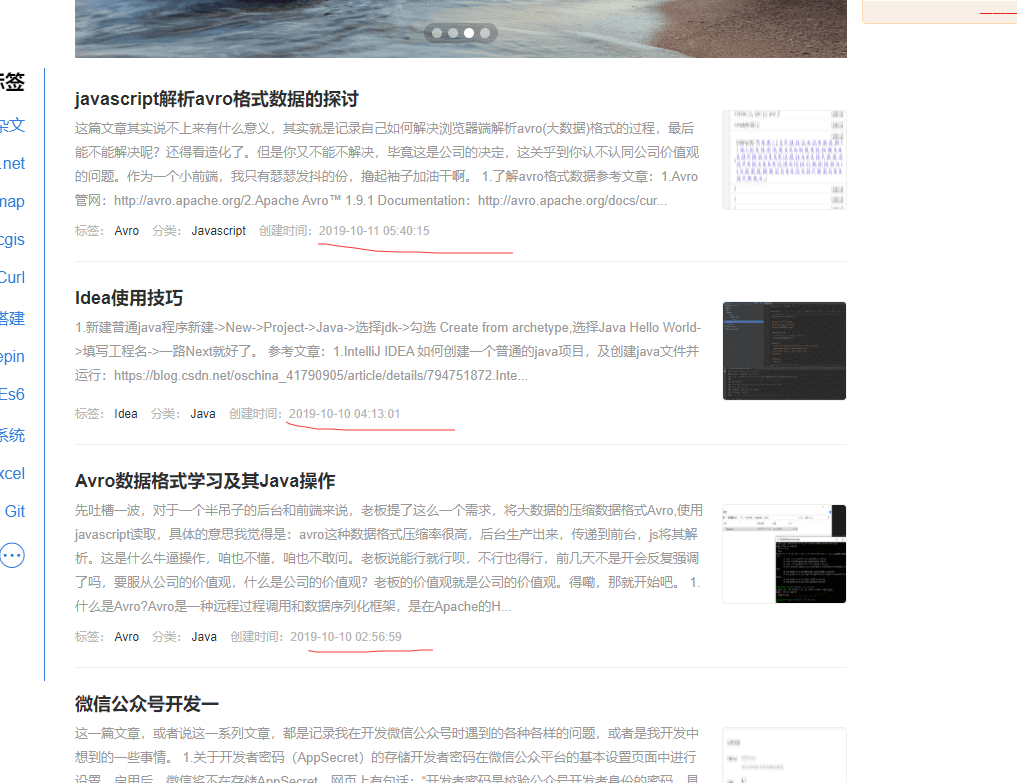Click thumbnail of the javascript avro article
The height and width of the screenshot is (783, 1017).
pos(784,159)
